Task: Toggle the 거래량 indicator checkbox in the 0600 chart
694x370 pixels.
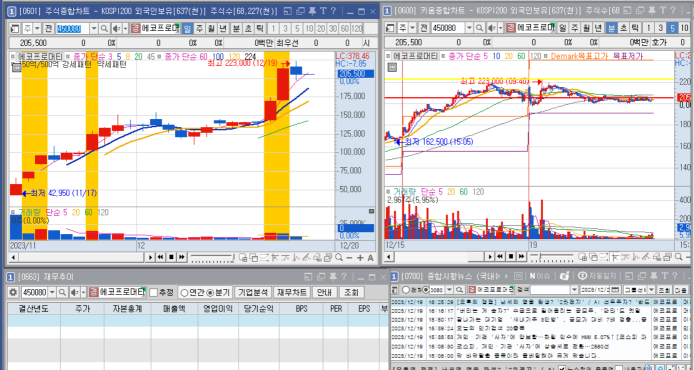Action: 389,192
